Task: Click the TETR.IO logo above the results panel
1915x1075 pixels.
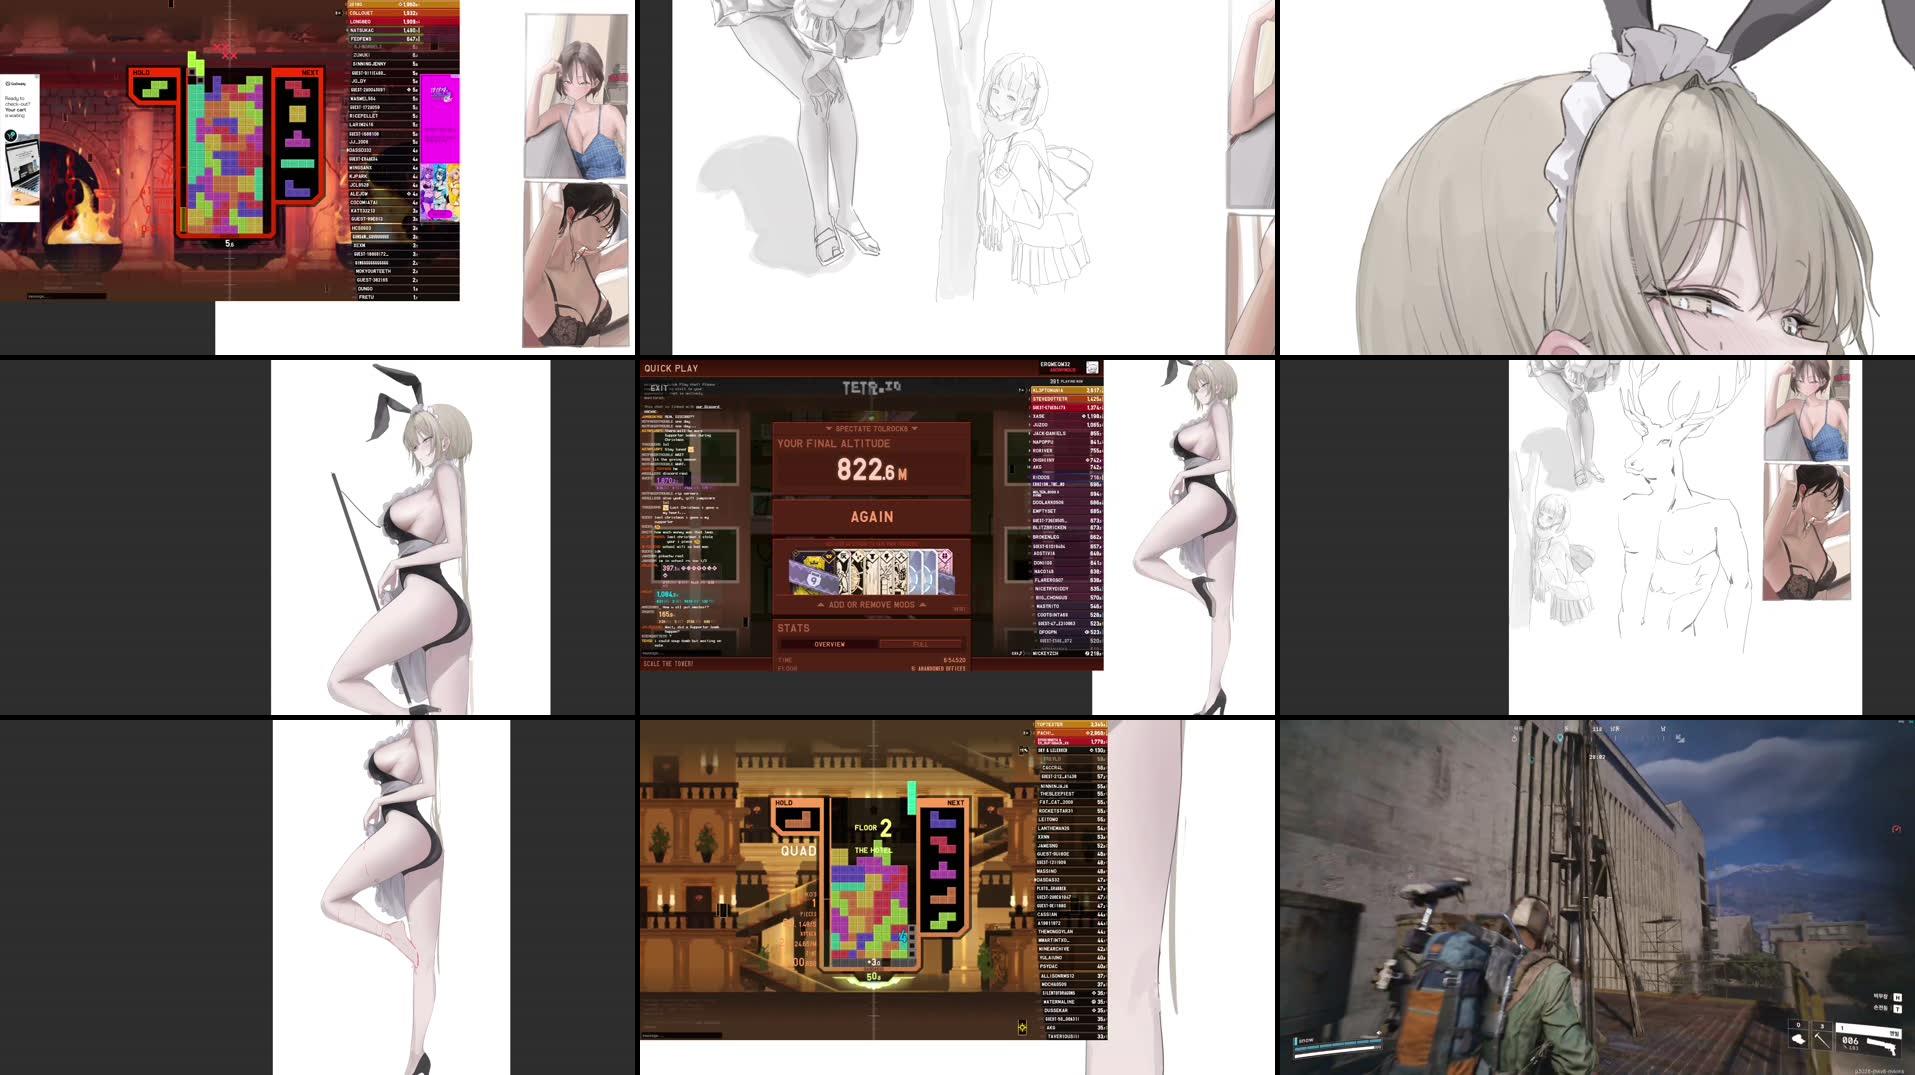Action: (874, 387)
